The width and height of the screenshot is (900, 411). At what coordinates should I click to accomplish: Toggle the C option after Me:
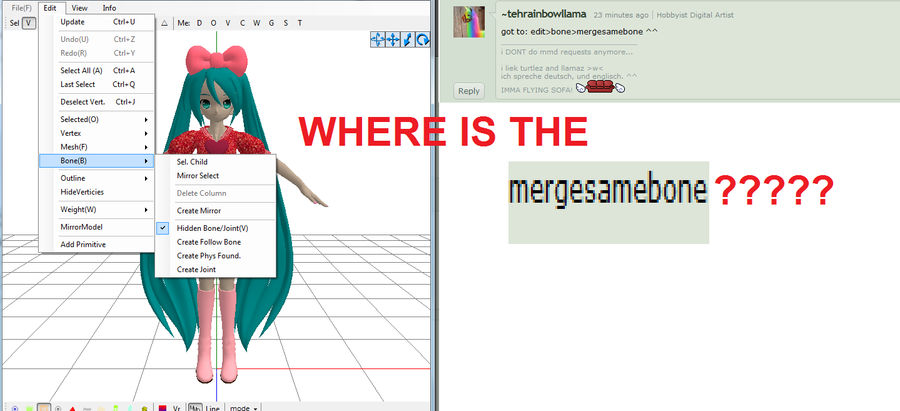coord(242,23)
